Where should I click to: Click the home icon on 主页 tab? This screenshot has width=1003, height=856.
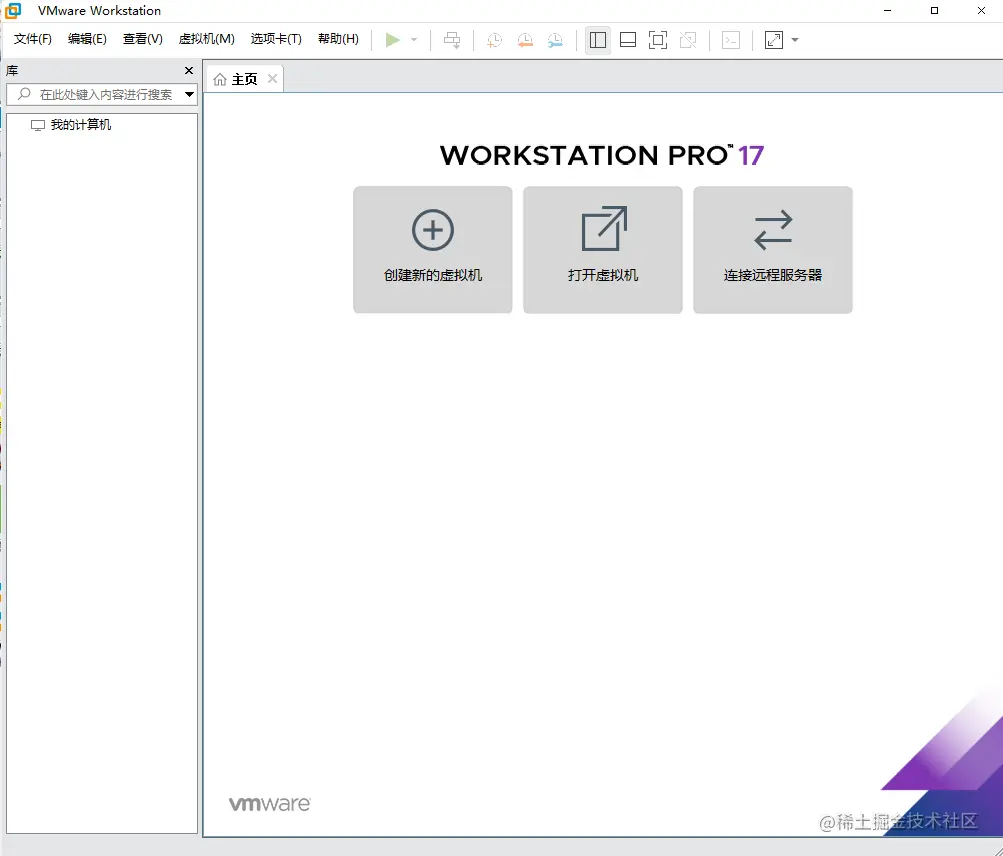pos(220,79)
